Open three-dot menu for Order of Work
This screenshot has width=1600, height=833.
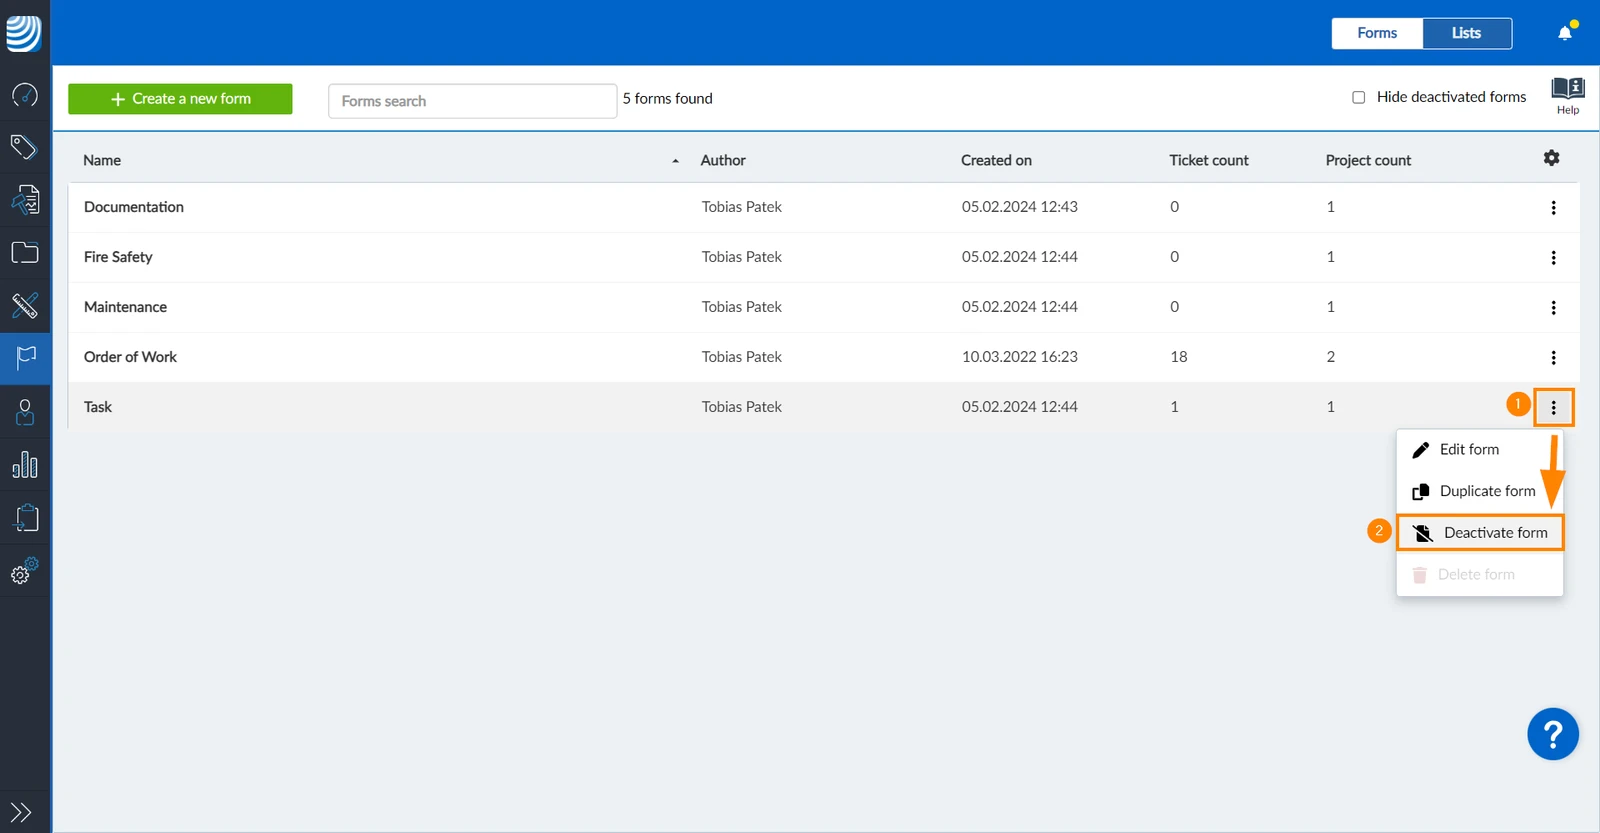[1553, 357]
